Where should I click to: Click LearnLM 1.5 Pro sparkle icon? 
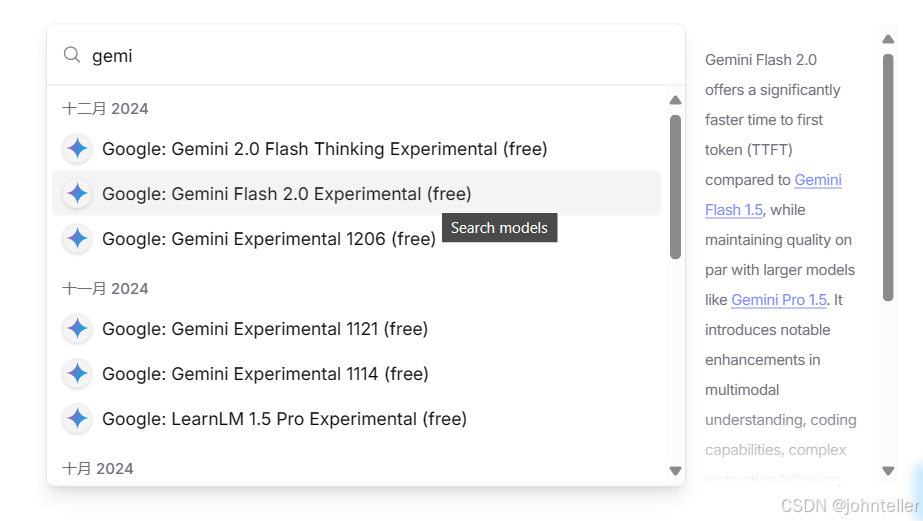(x=77, y=419)
